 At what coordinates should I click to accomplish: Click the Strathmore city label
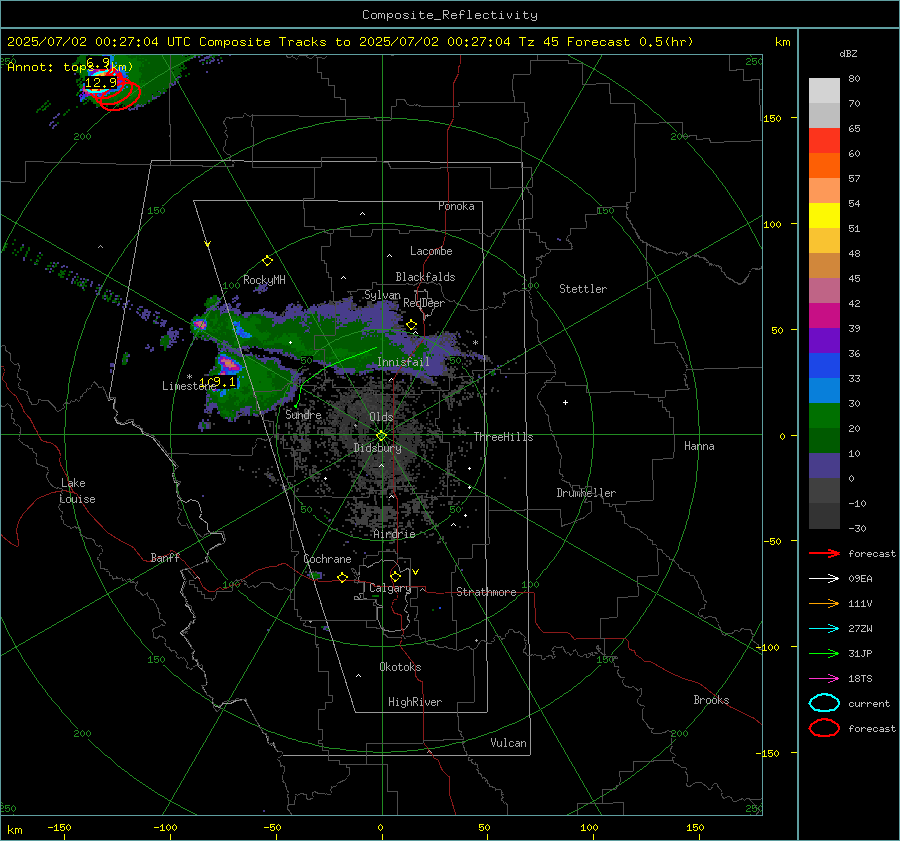click(486, 592)
